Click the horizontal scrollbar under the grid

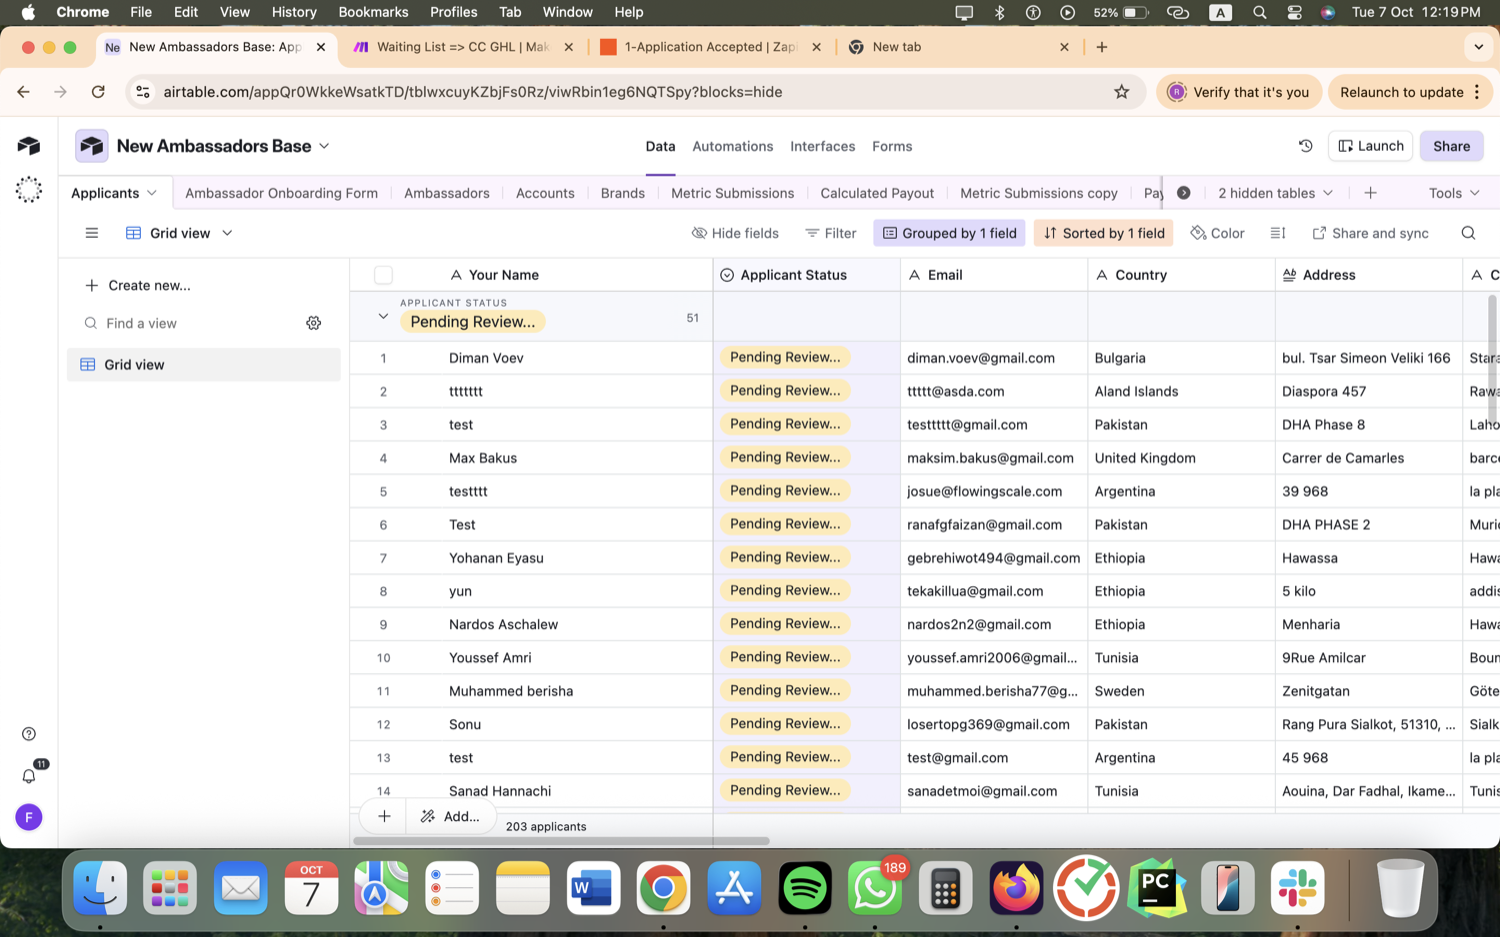tap(562, 841)
